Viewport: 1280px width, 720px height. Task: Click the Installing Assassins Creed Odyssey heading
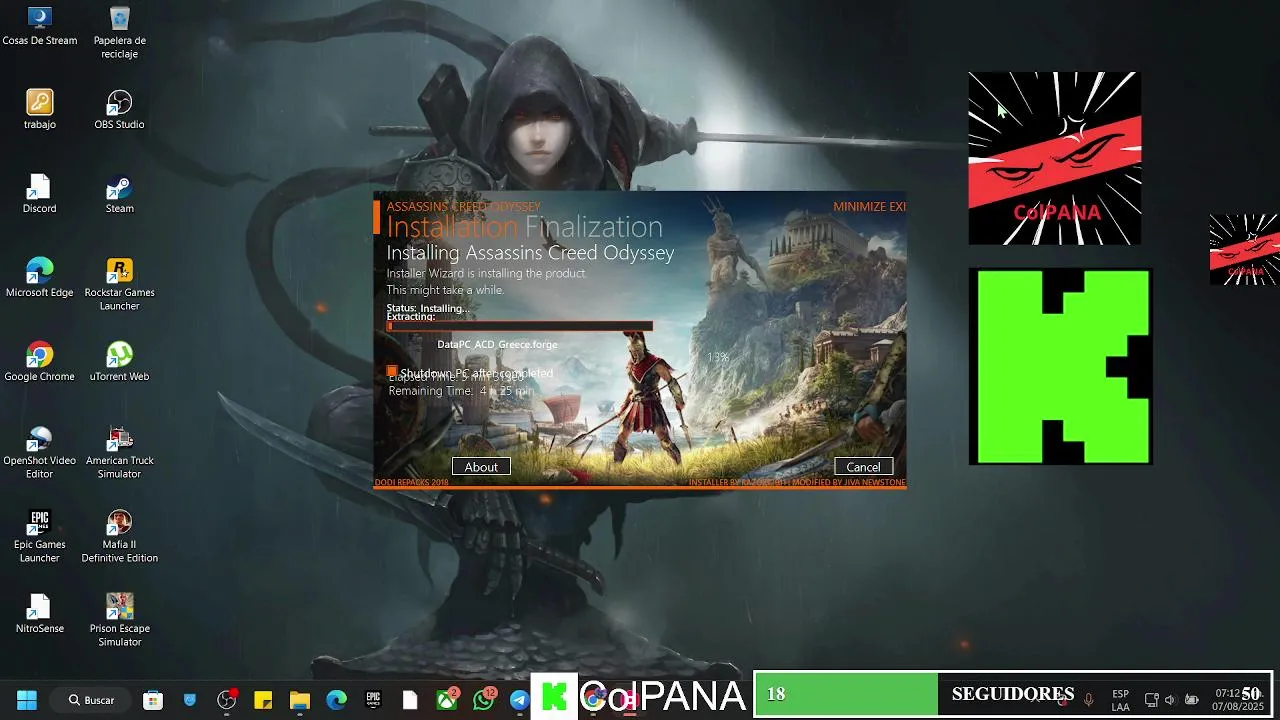click(x=530, y=253)
